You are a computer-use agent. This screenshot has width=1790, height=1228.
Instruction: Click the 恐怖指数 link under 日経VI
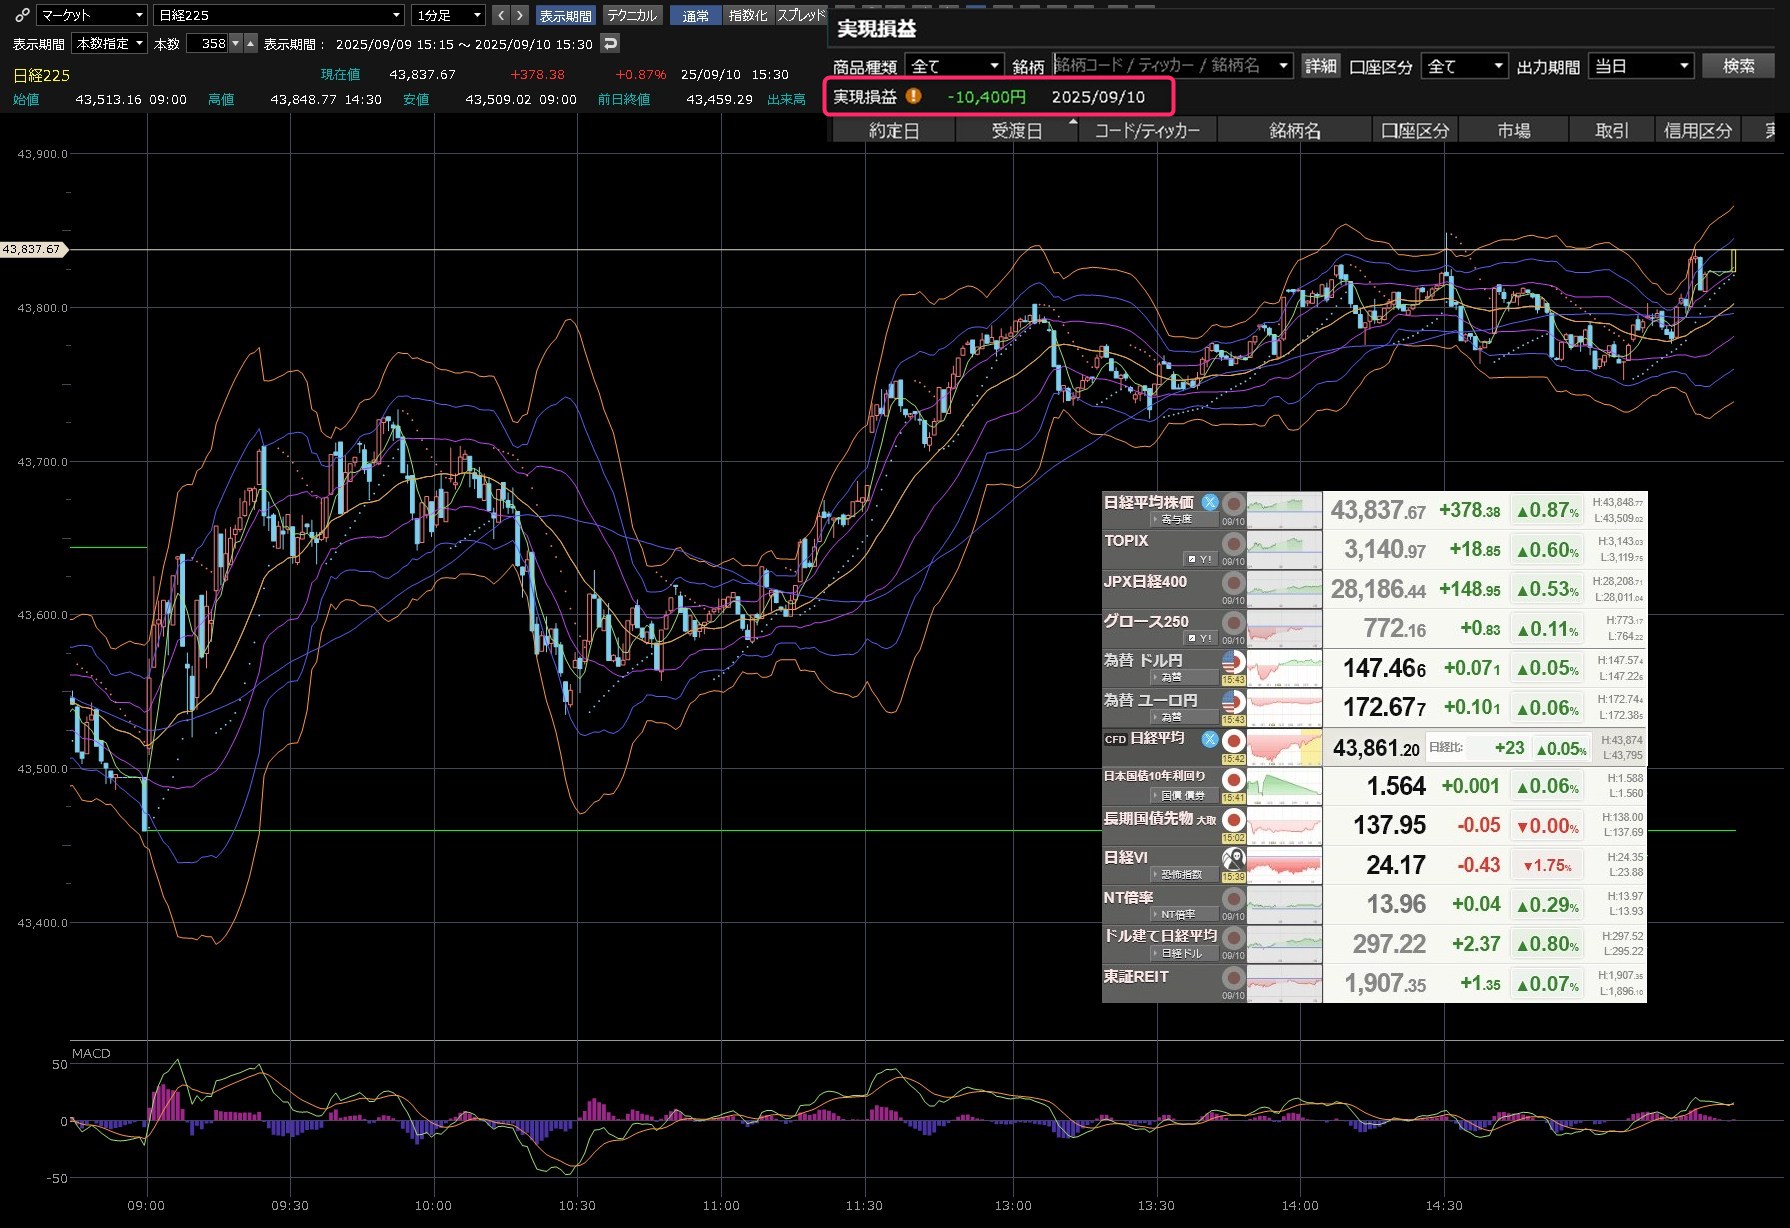pyautogui.click(x=1183, y=875)
